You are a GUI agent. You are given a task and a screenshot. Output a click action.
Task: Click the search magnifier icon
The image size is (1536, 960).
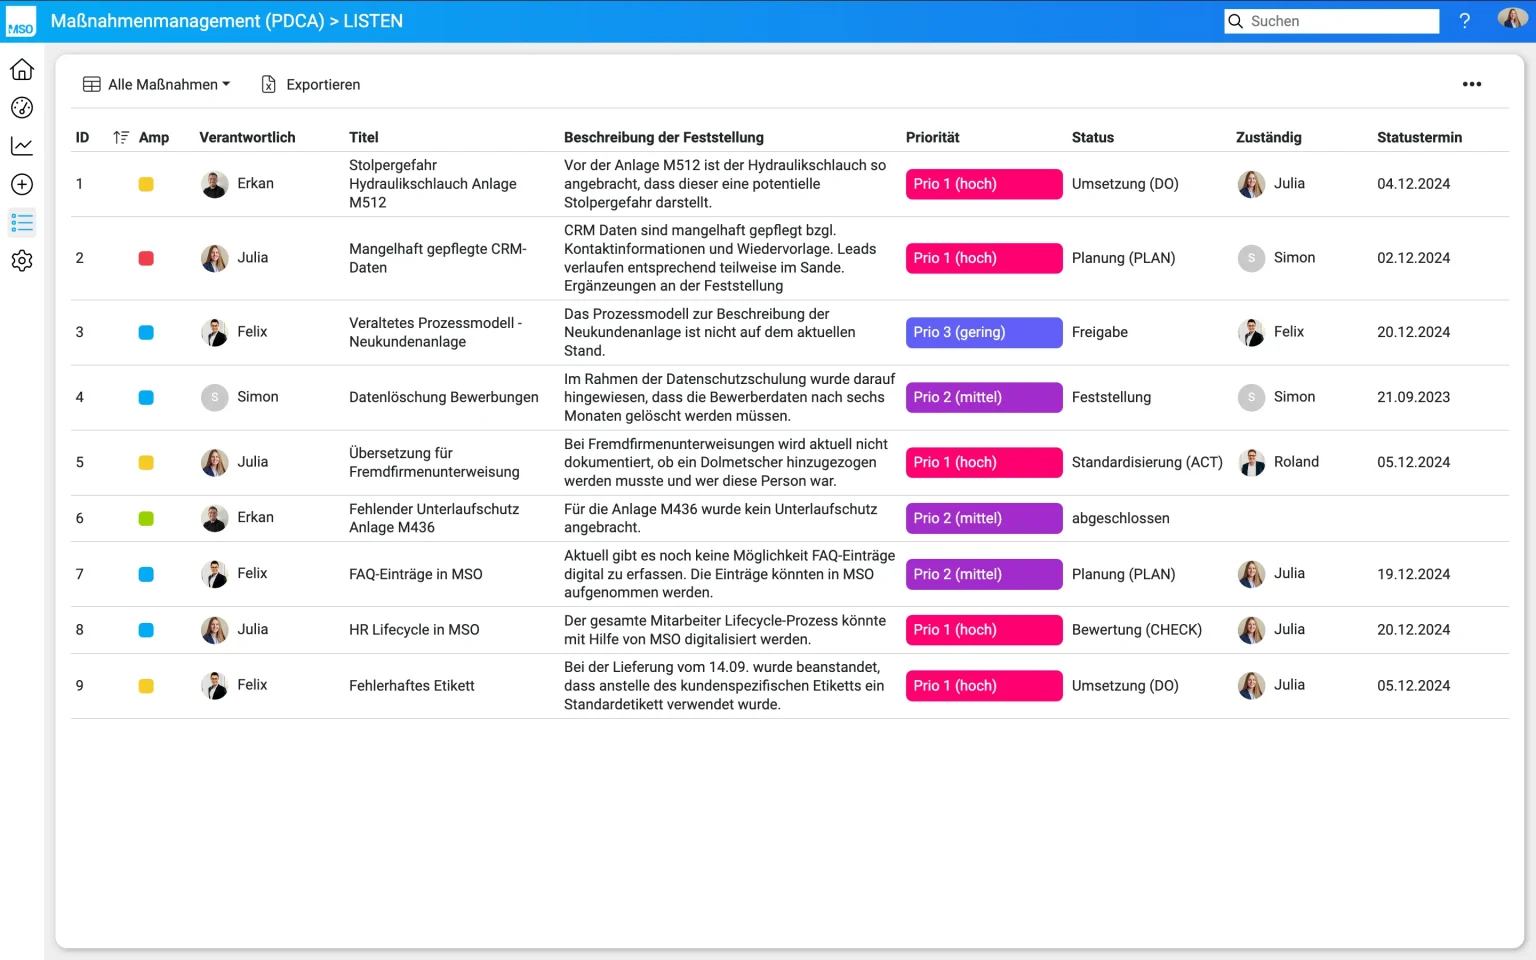click(x=1236, y=21)
